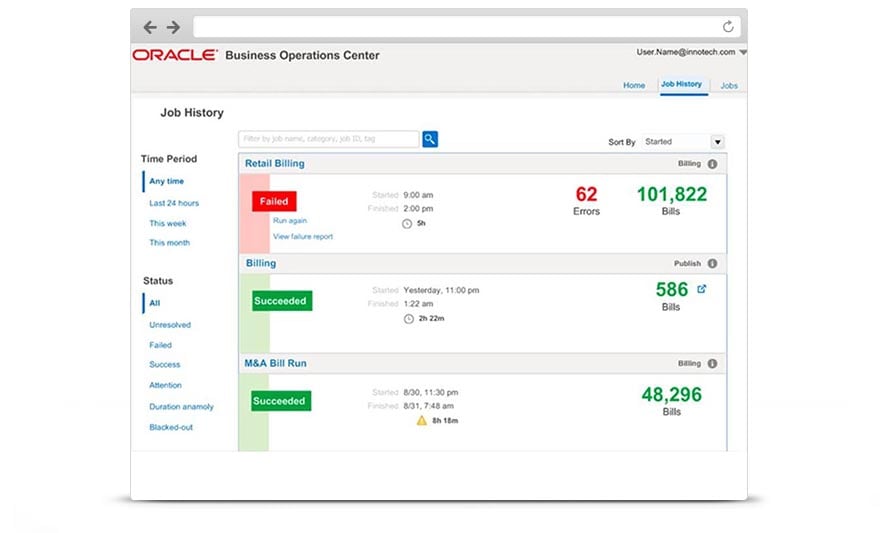This screenshot has width=880, height=533.
Task: Filter time period to This week
Action: (167, 223)
